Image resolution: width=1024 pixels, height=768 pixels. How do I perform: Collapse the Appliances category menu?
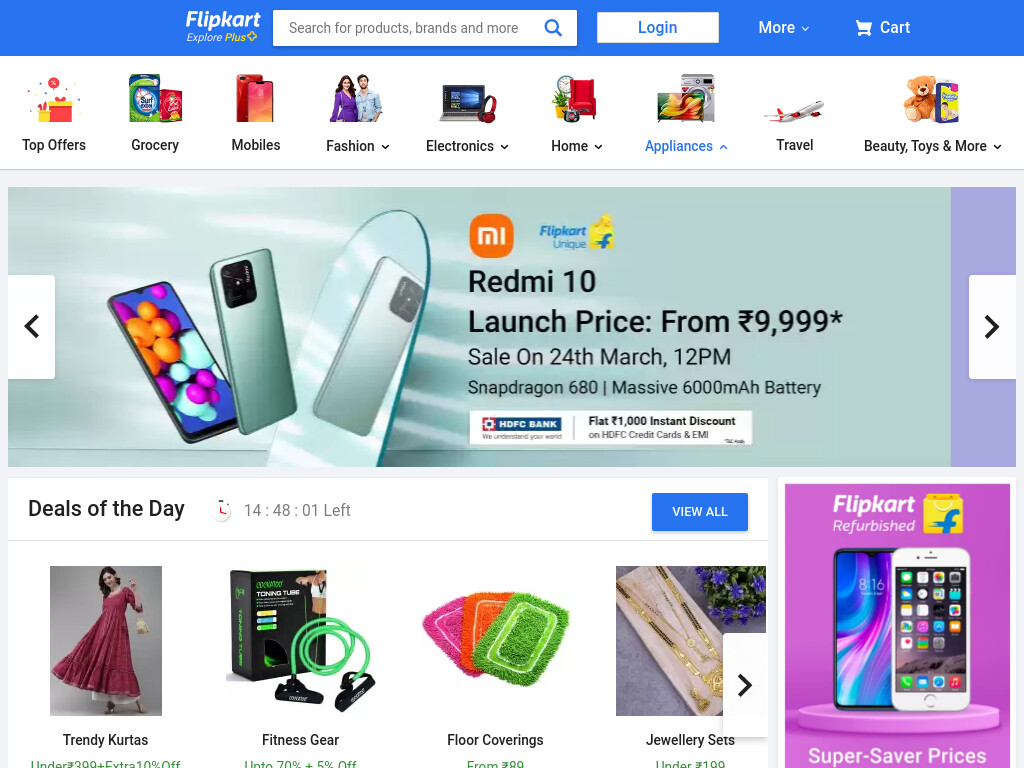click(x=686, y=146)
